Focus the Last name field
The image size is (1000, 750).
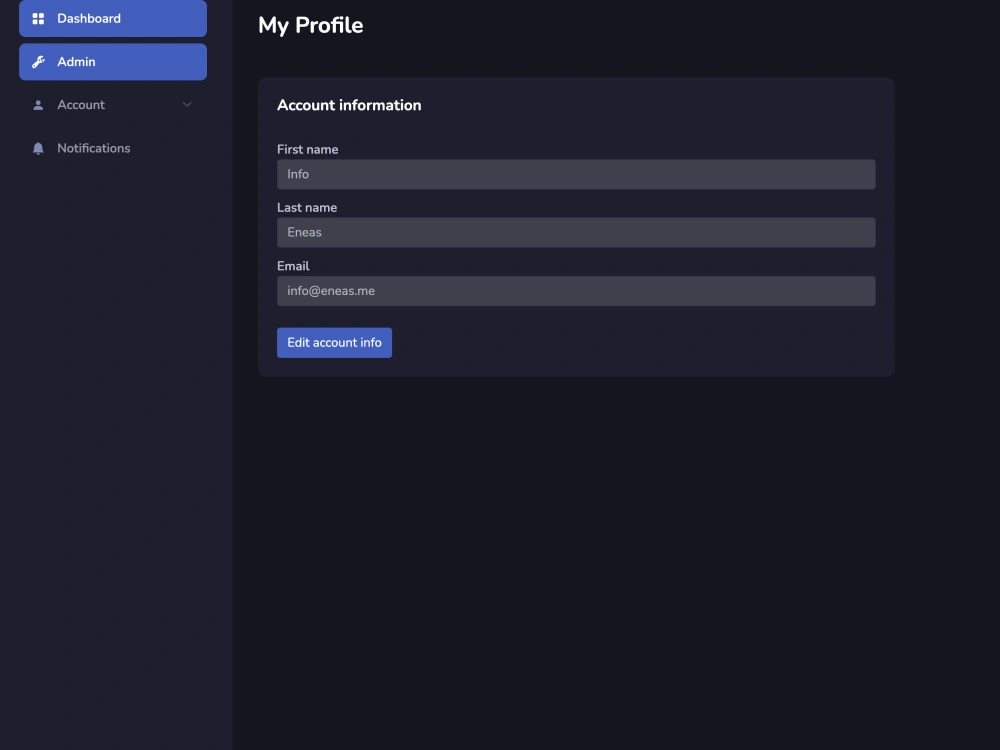click(x=576, y=233)
